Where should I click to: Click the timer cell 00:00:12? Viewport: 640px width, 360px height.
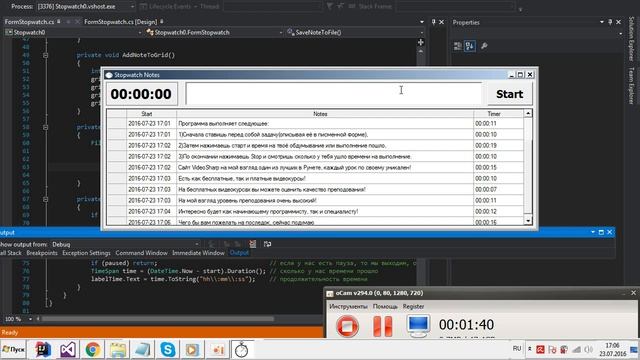(498, 211)
